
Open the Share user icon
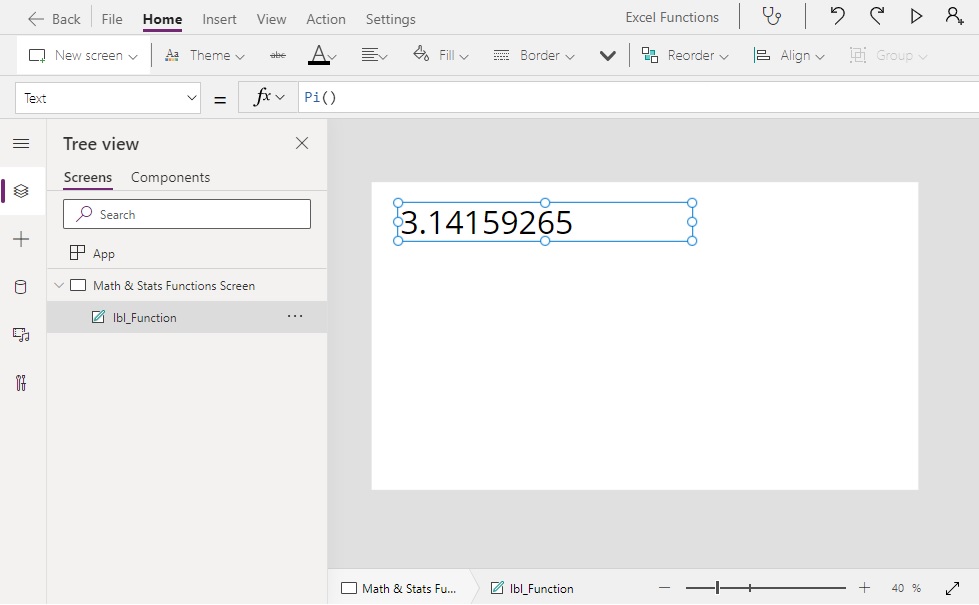point(954,16)
